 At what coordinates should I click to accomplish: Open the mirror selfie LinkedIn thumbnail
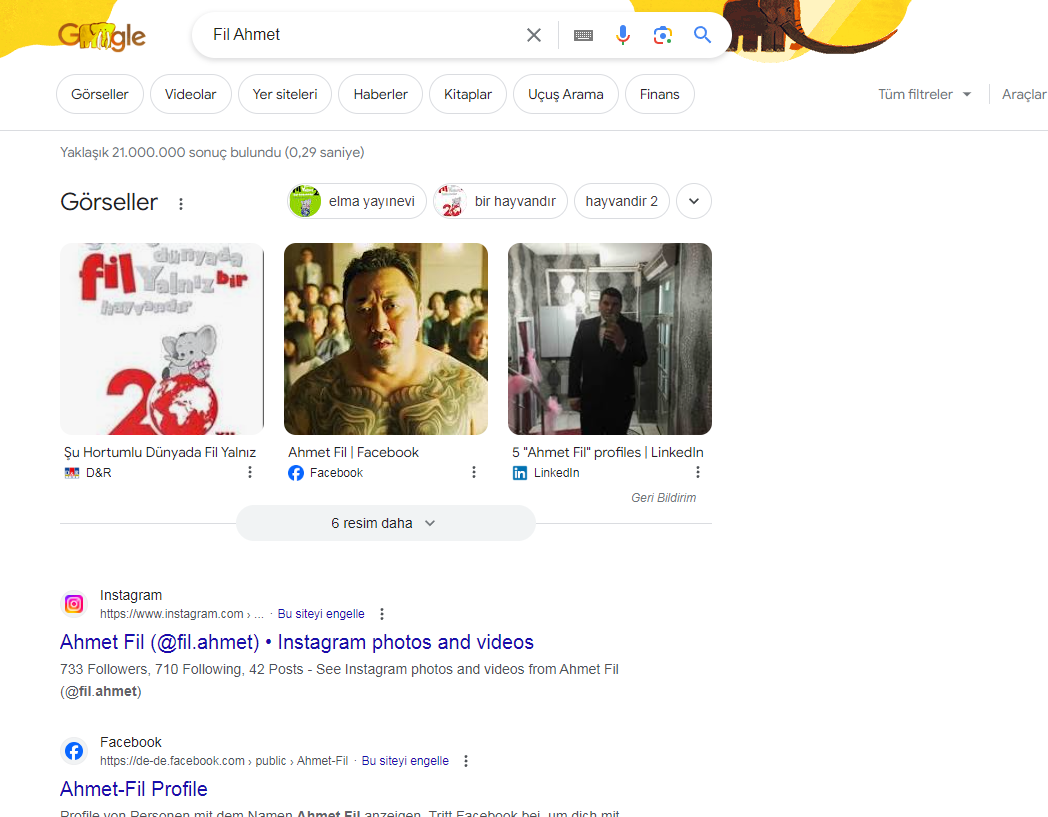tap(610, 338)
